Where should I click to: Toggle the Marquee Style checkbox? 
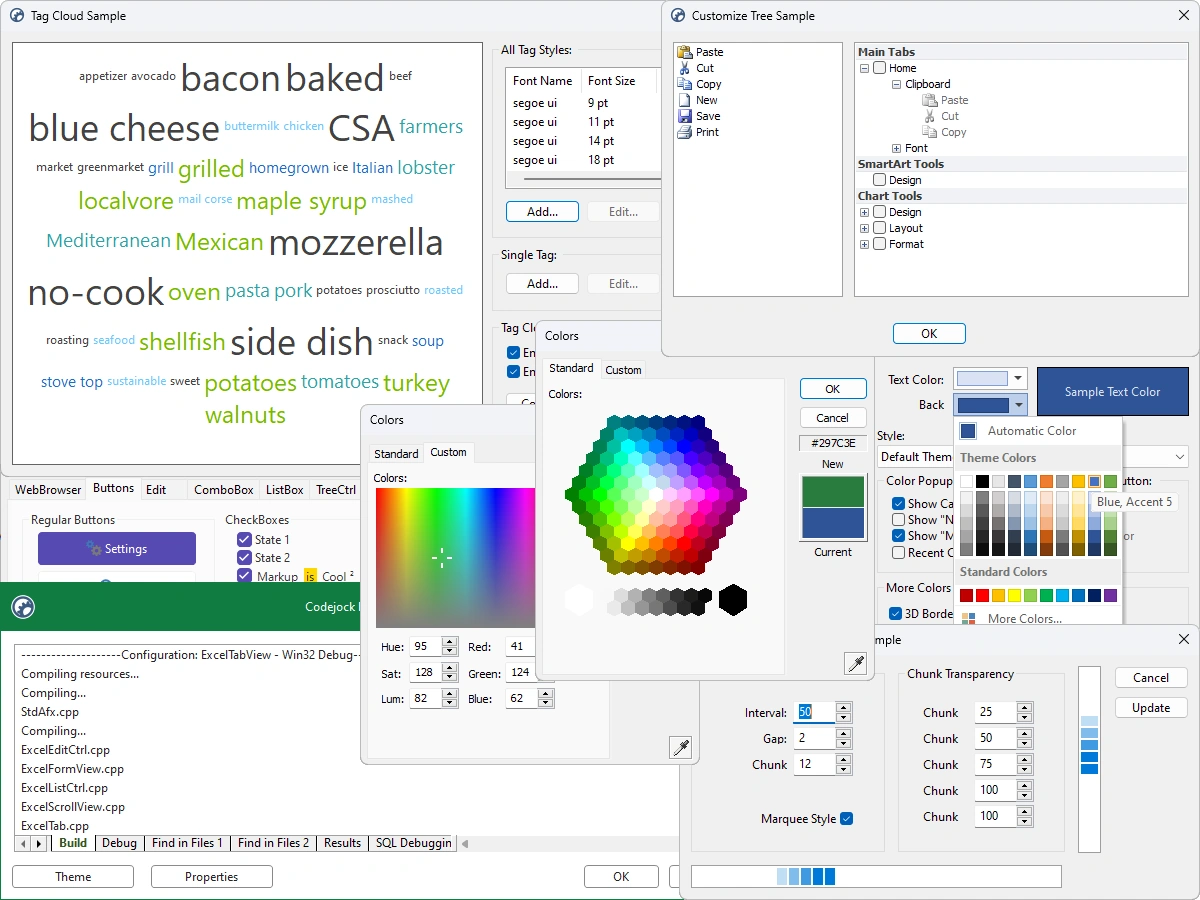tap(847, 819)
